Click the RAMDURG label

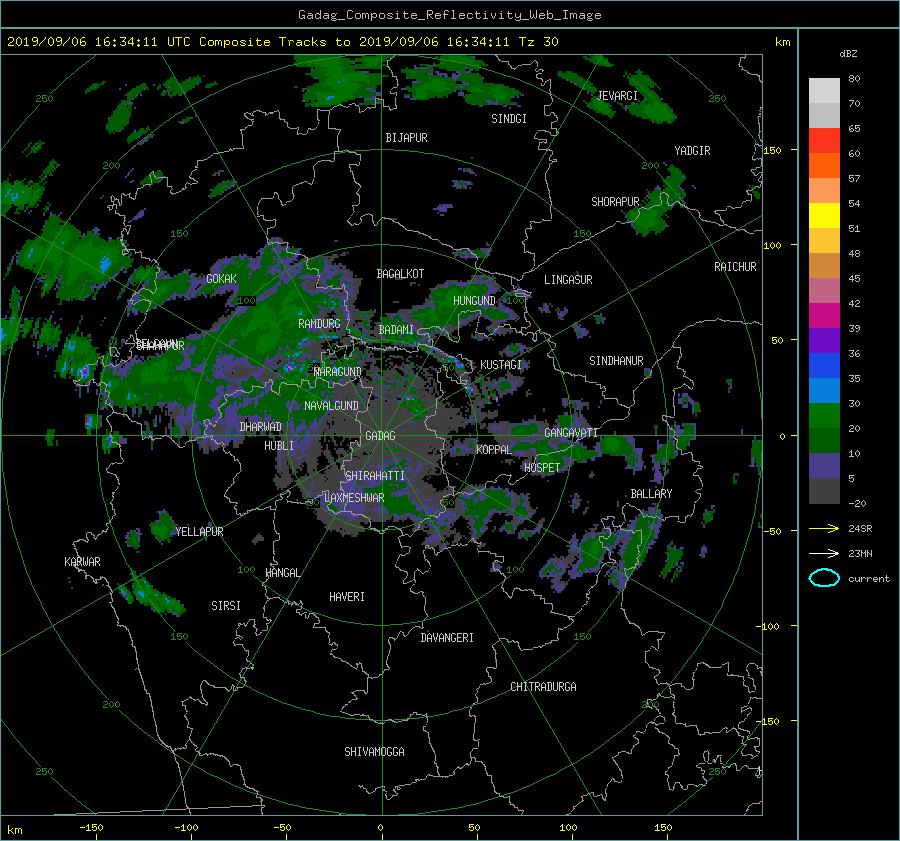click(x=319, y=324)
